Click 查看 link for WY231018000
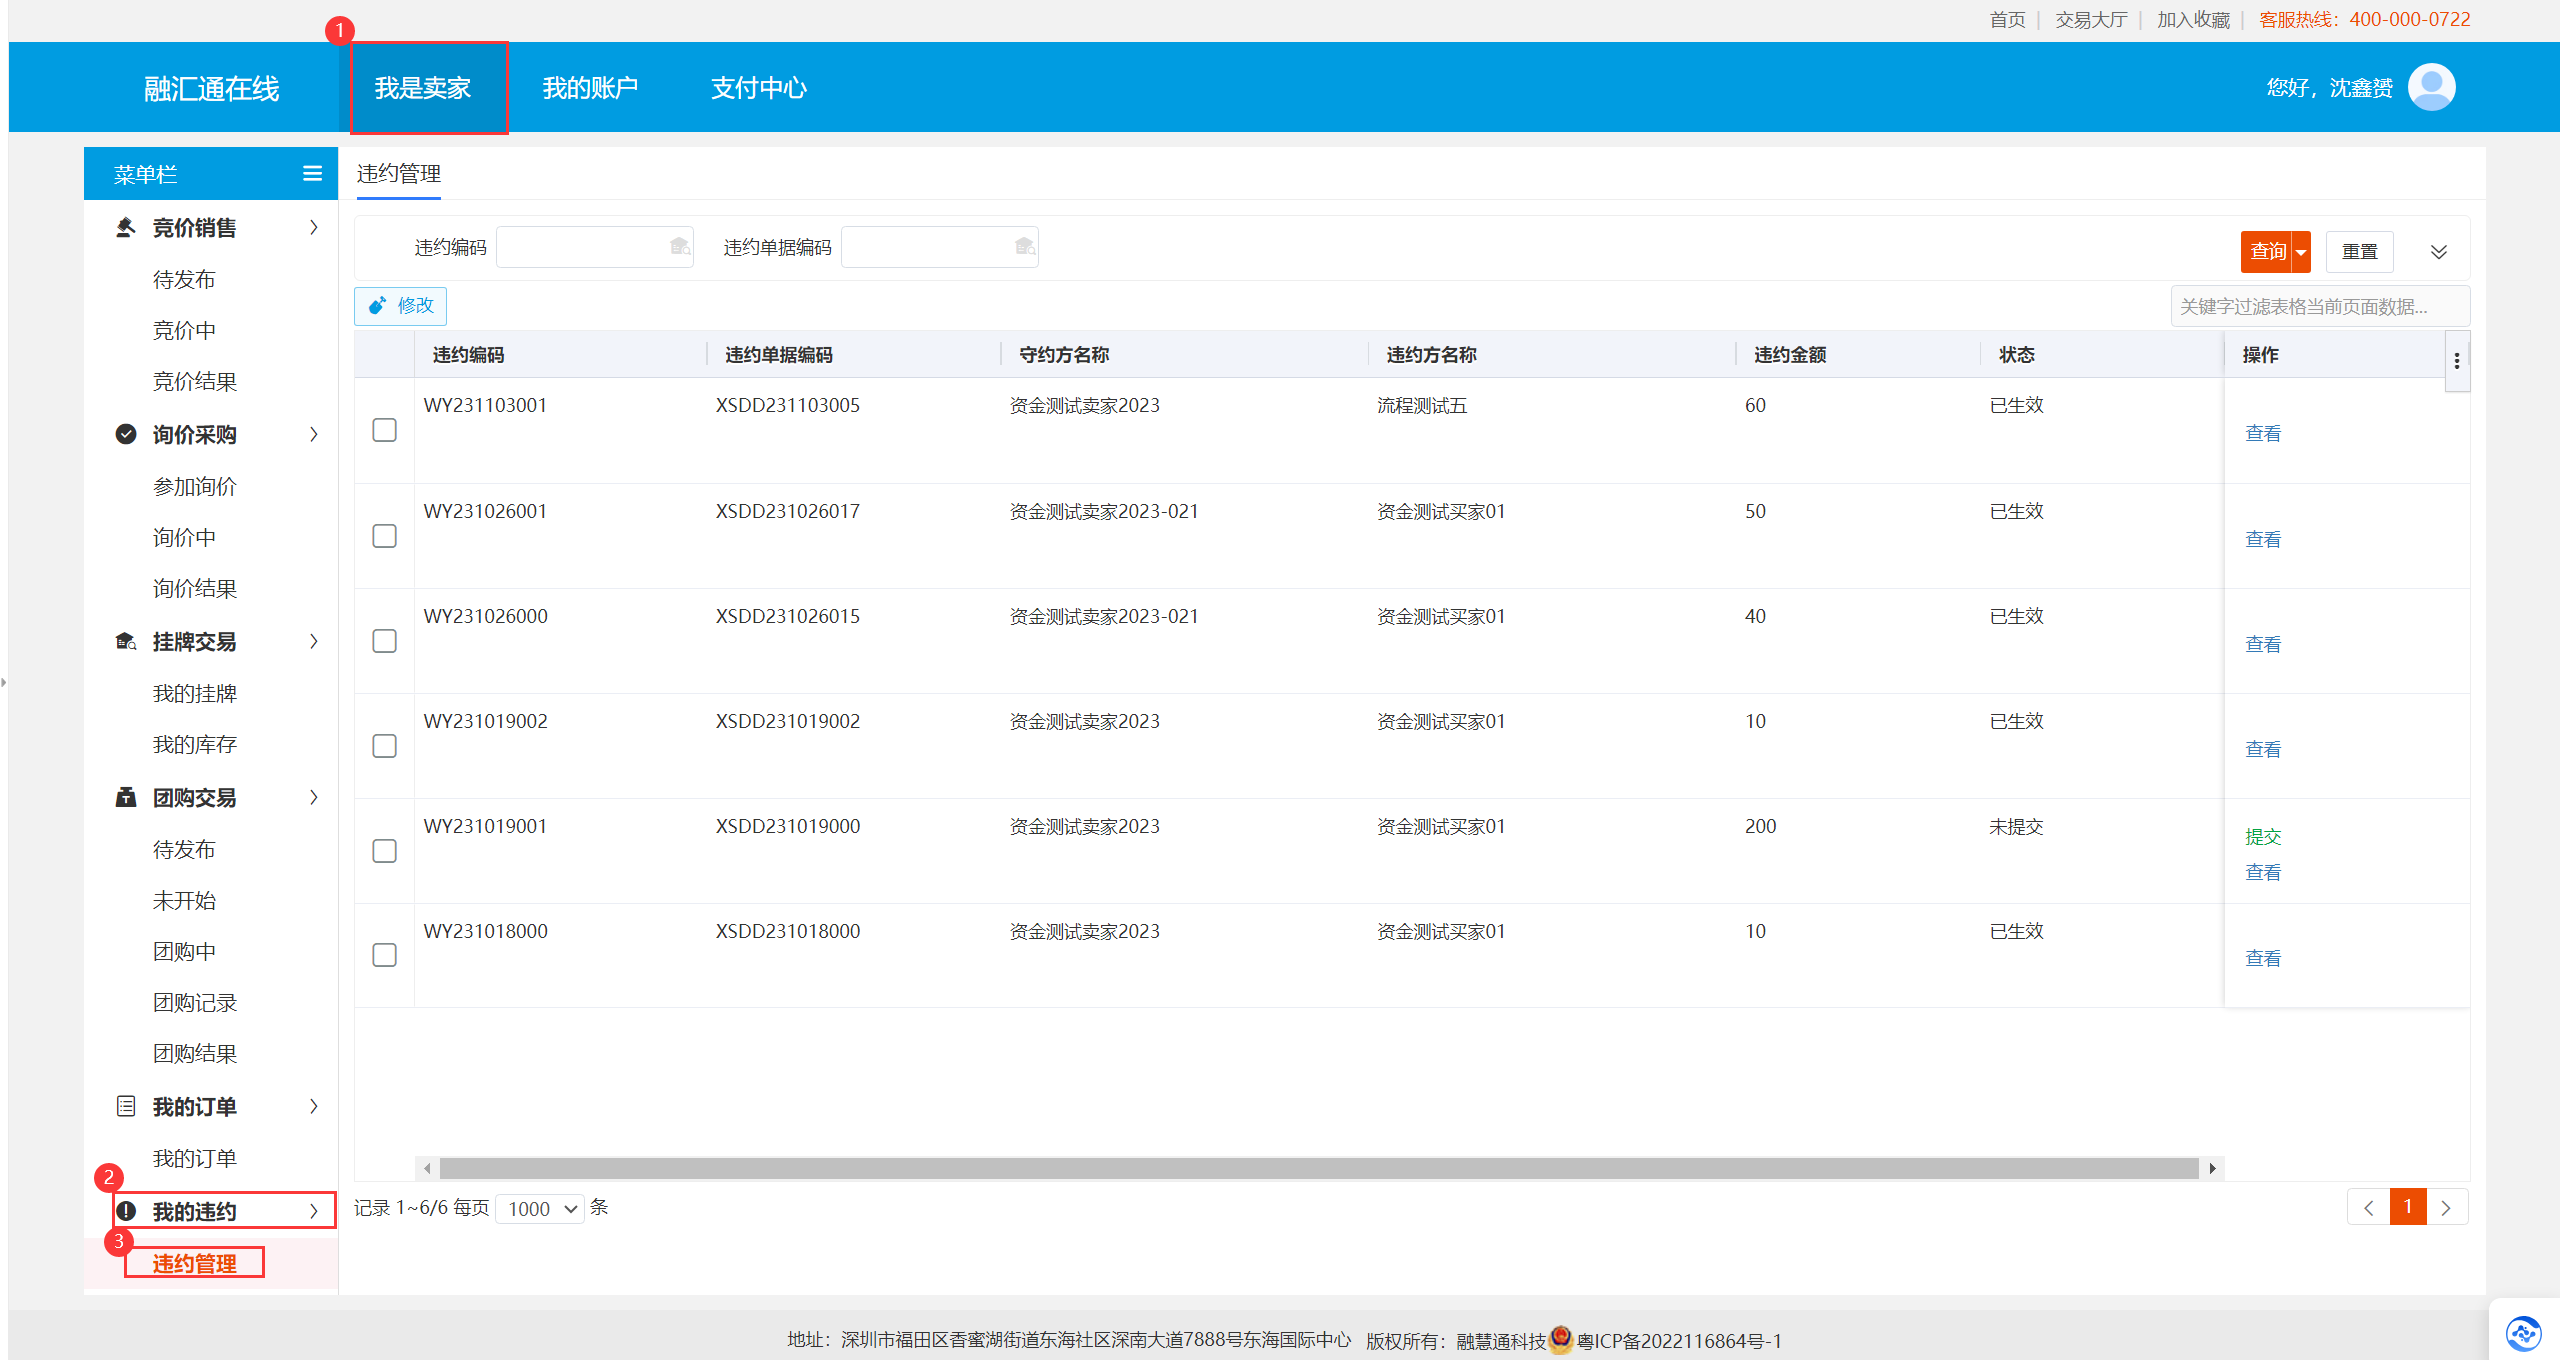2560x1360 pixels. tap(2262, 958)
